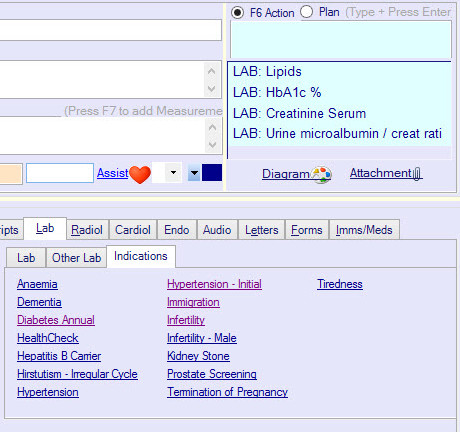
Task: Select the Plan radio button
Action: pos(306,12)
